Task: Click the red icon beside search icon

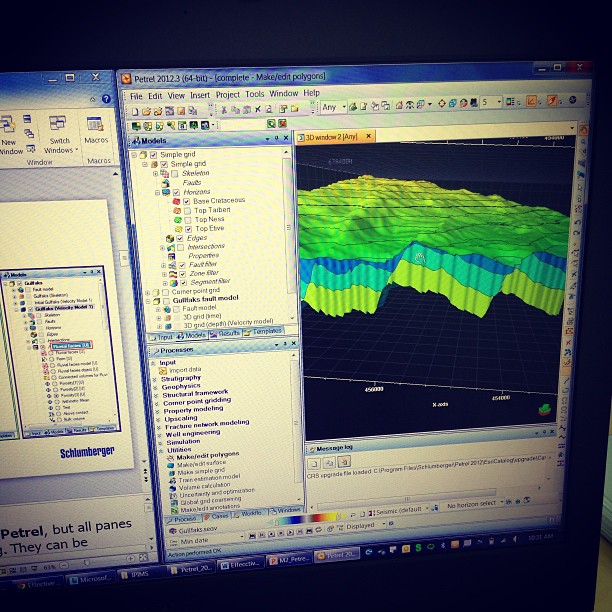Action: [x=282, y=123]
